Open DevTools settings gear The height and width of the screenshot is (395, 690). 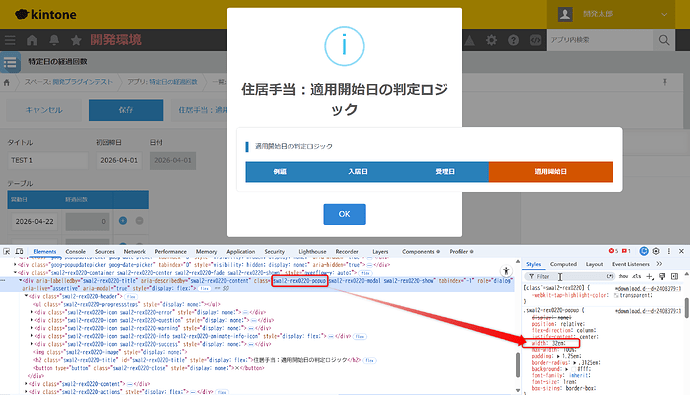(656, 251)
